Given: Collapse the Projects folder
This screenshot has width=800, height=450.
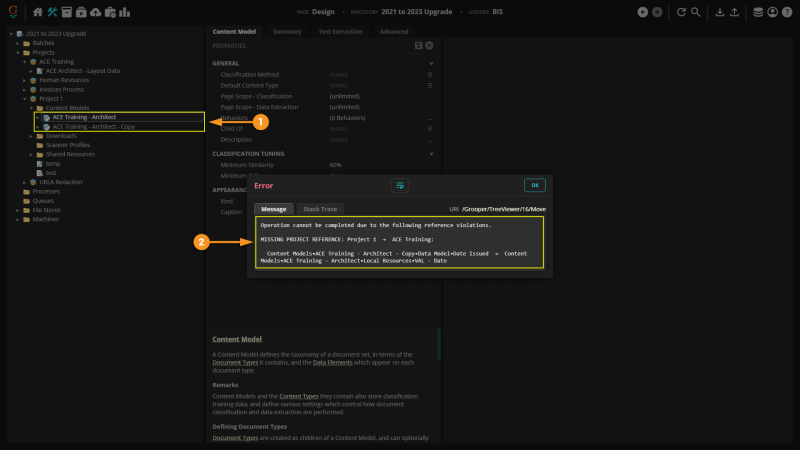Looking at the screenshot, I should 18,53.
